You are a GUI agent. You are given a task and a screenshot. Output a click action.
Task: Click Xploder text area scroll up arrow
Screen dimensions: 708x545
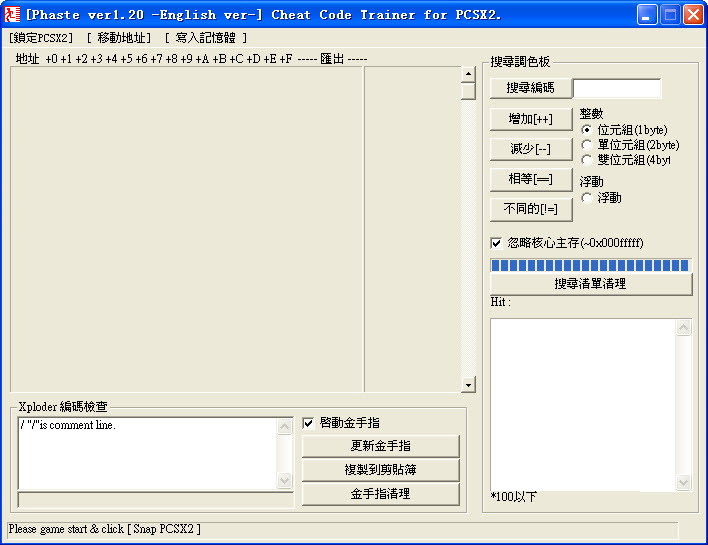[x=284, y=426]
